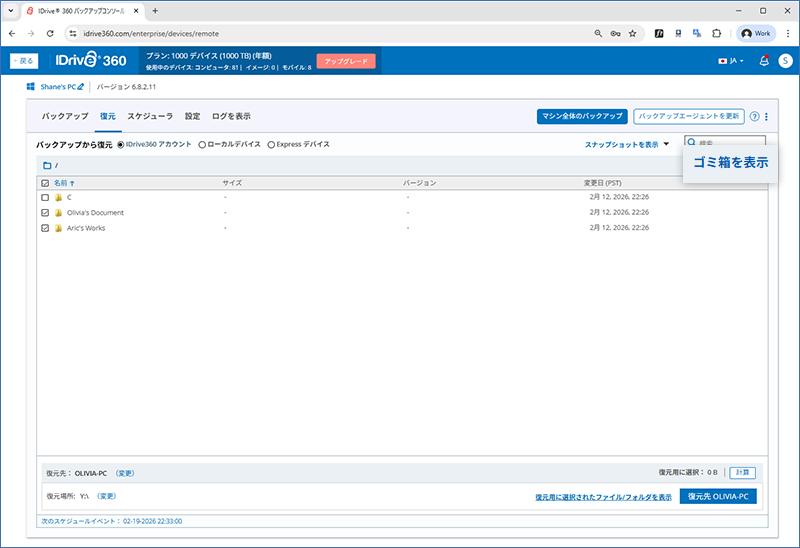The height and width of the screenshot is (548, 800).
Task: Open the notifications bell icon
Action: tap(764, 61)
